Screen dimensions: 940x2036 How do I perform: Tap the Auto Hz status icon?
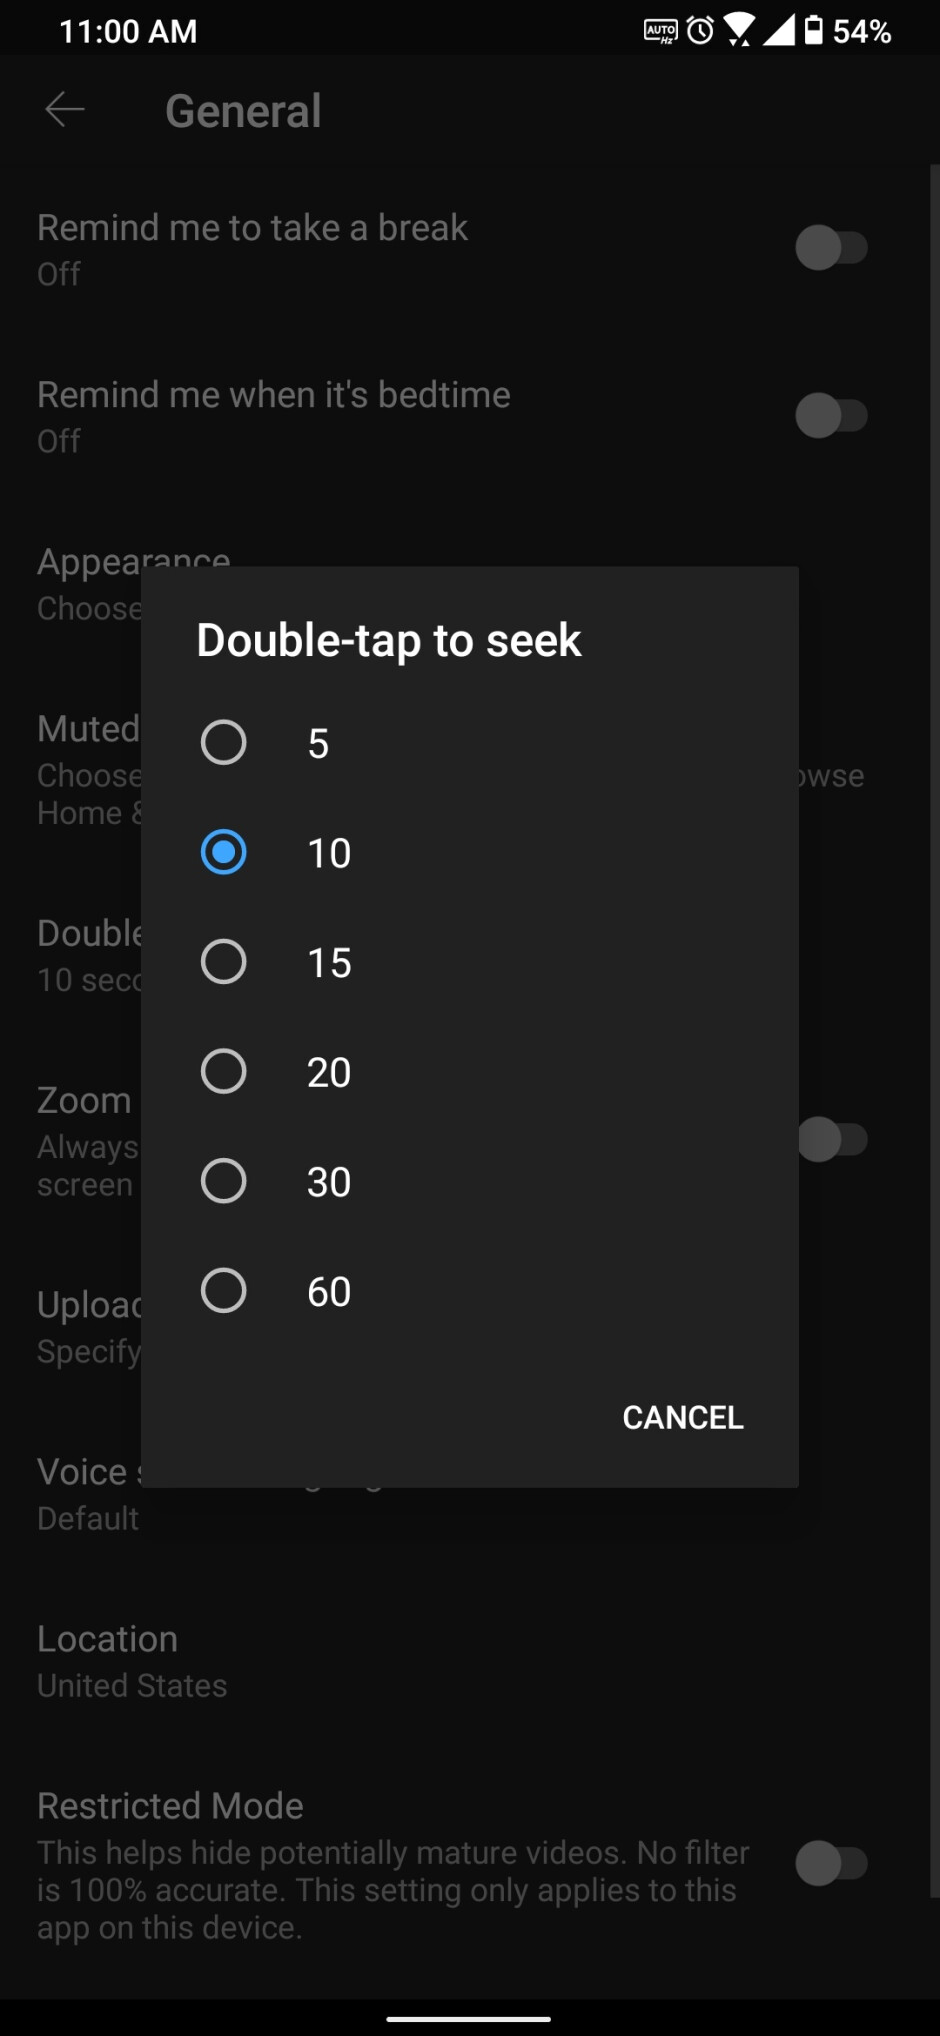click(x=660, y=31)
